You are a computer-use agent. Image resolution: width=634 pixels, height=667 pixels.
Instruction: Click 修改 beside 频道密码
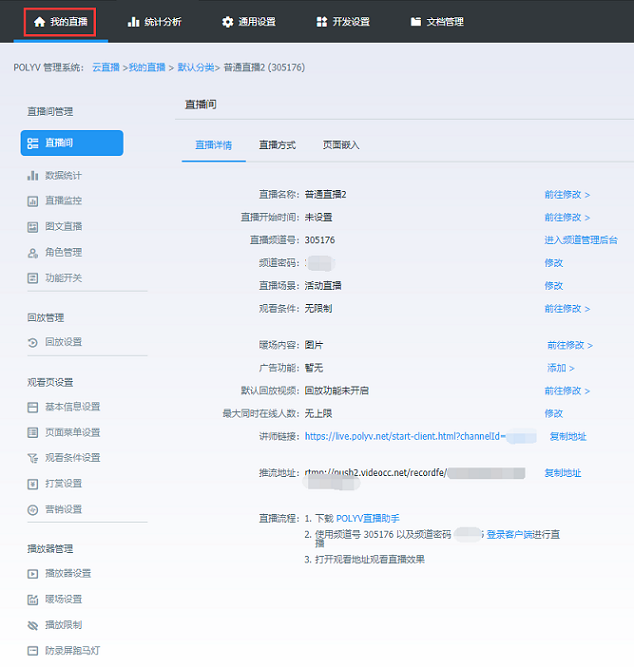tap(553, 263)
